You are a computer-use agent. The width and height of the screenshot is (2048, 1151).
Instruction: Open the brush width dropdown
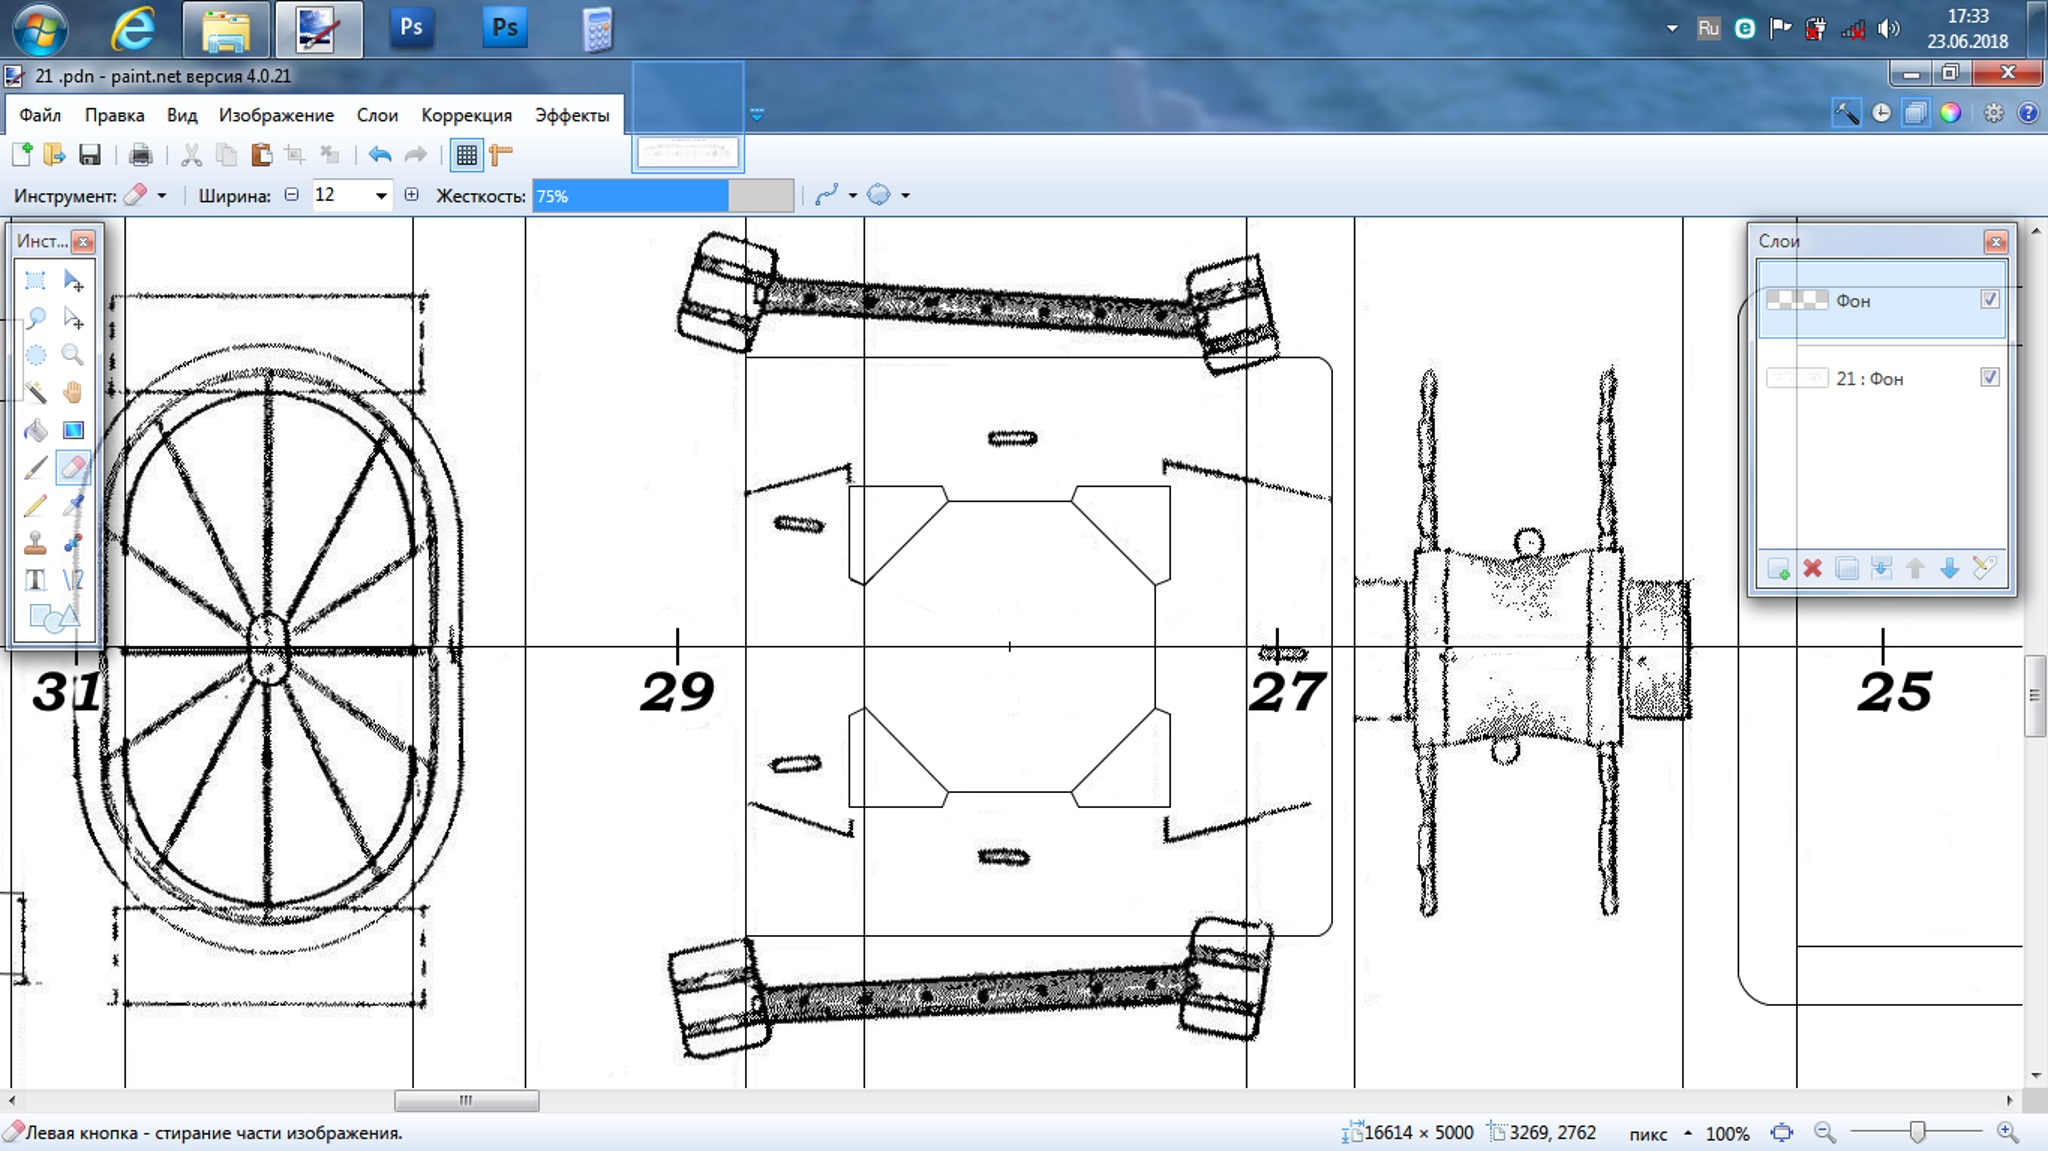381,195
